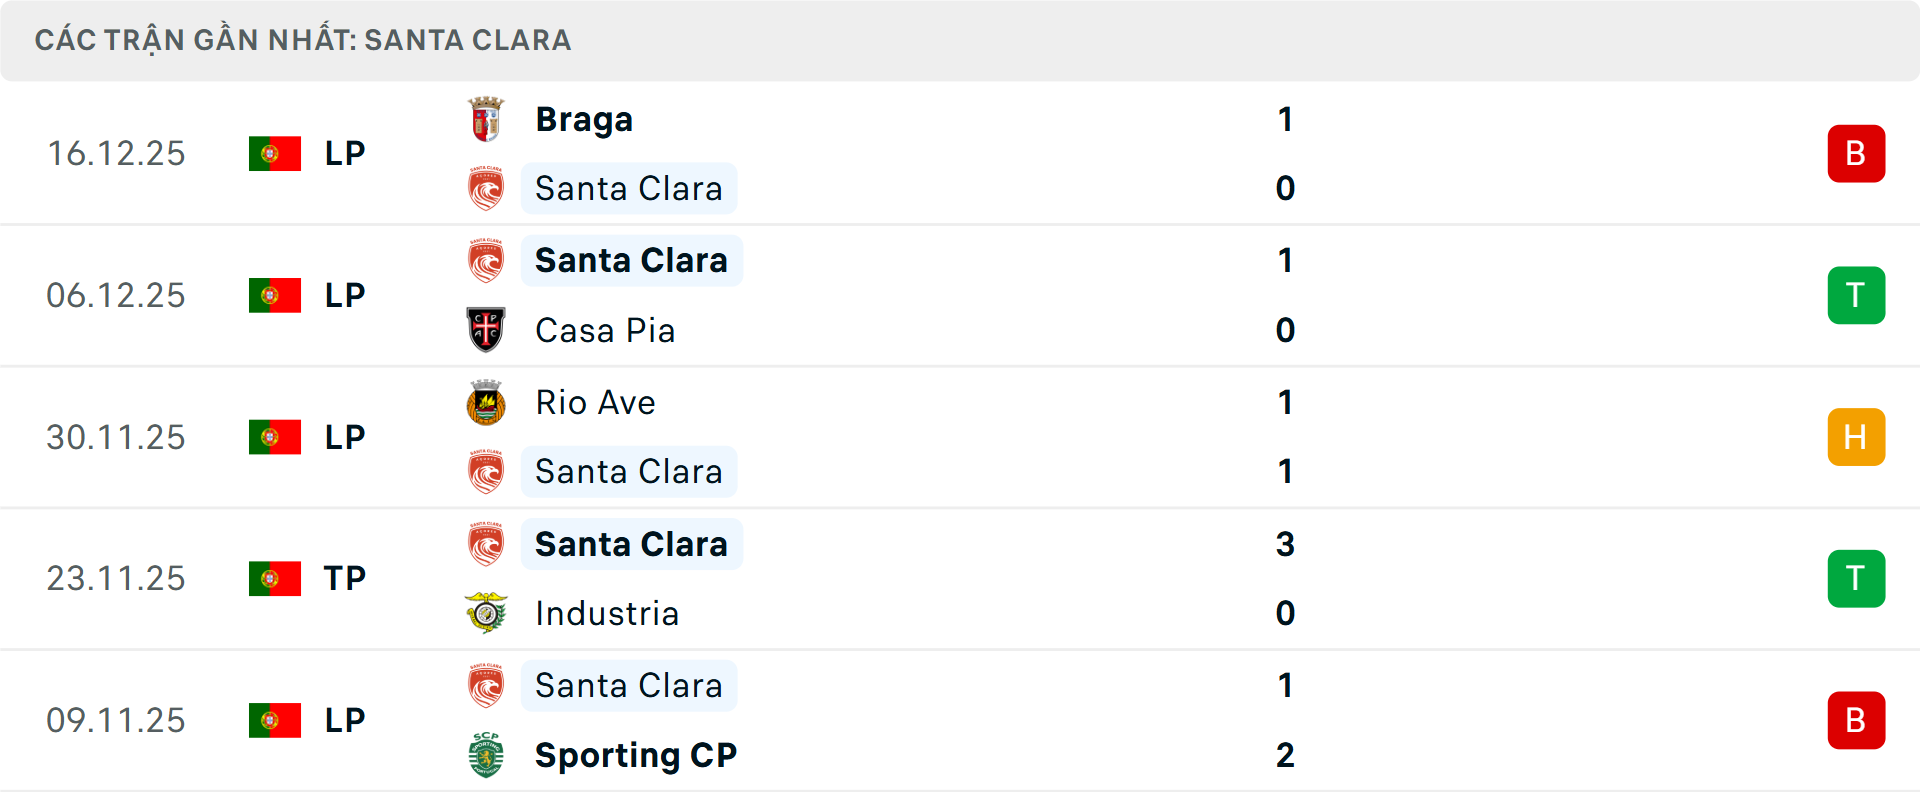The image size is (1920, 792).
Task: Click the green T badge for the Casa Pia win
Action: point(1856,295)
